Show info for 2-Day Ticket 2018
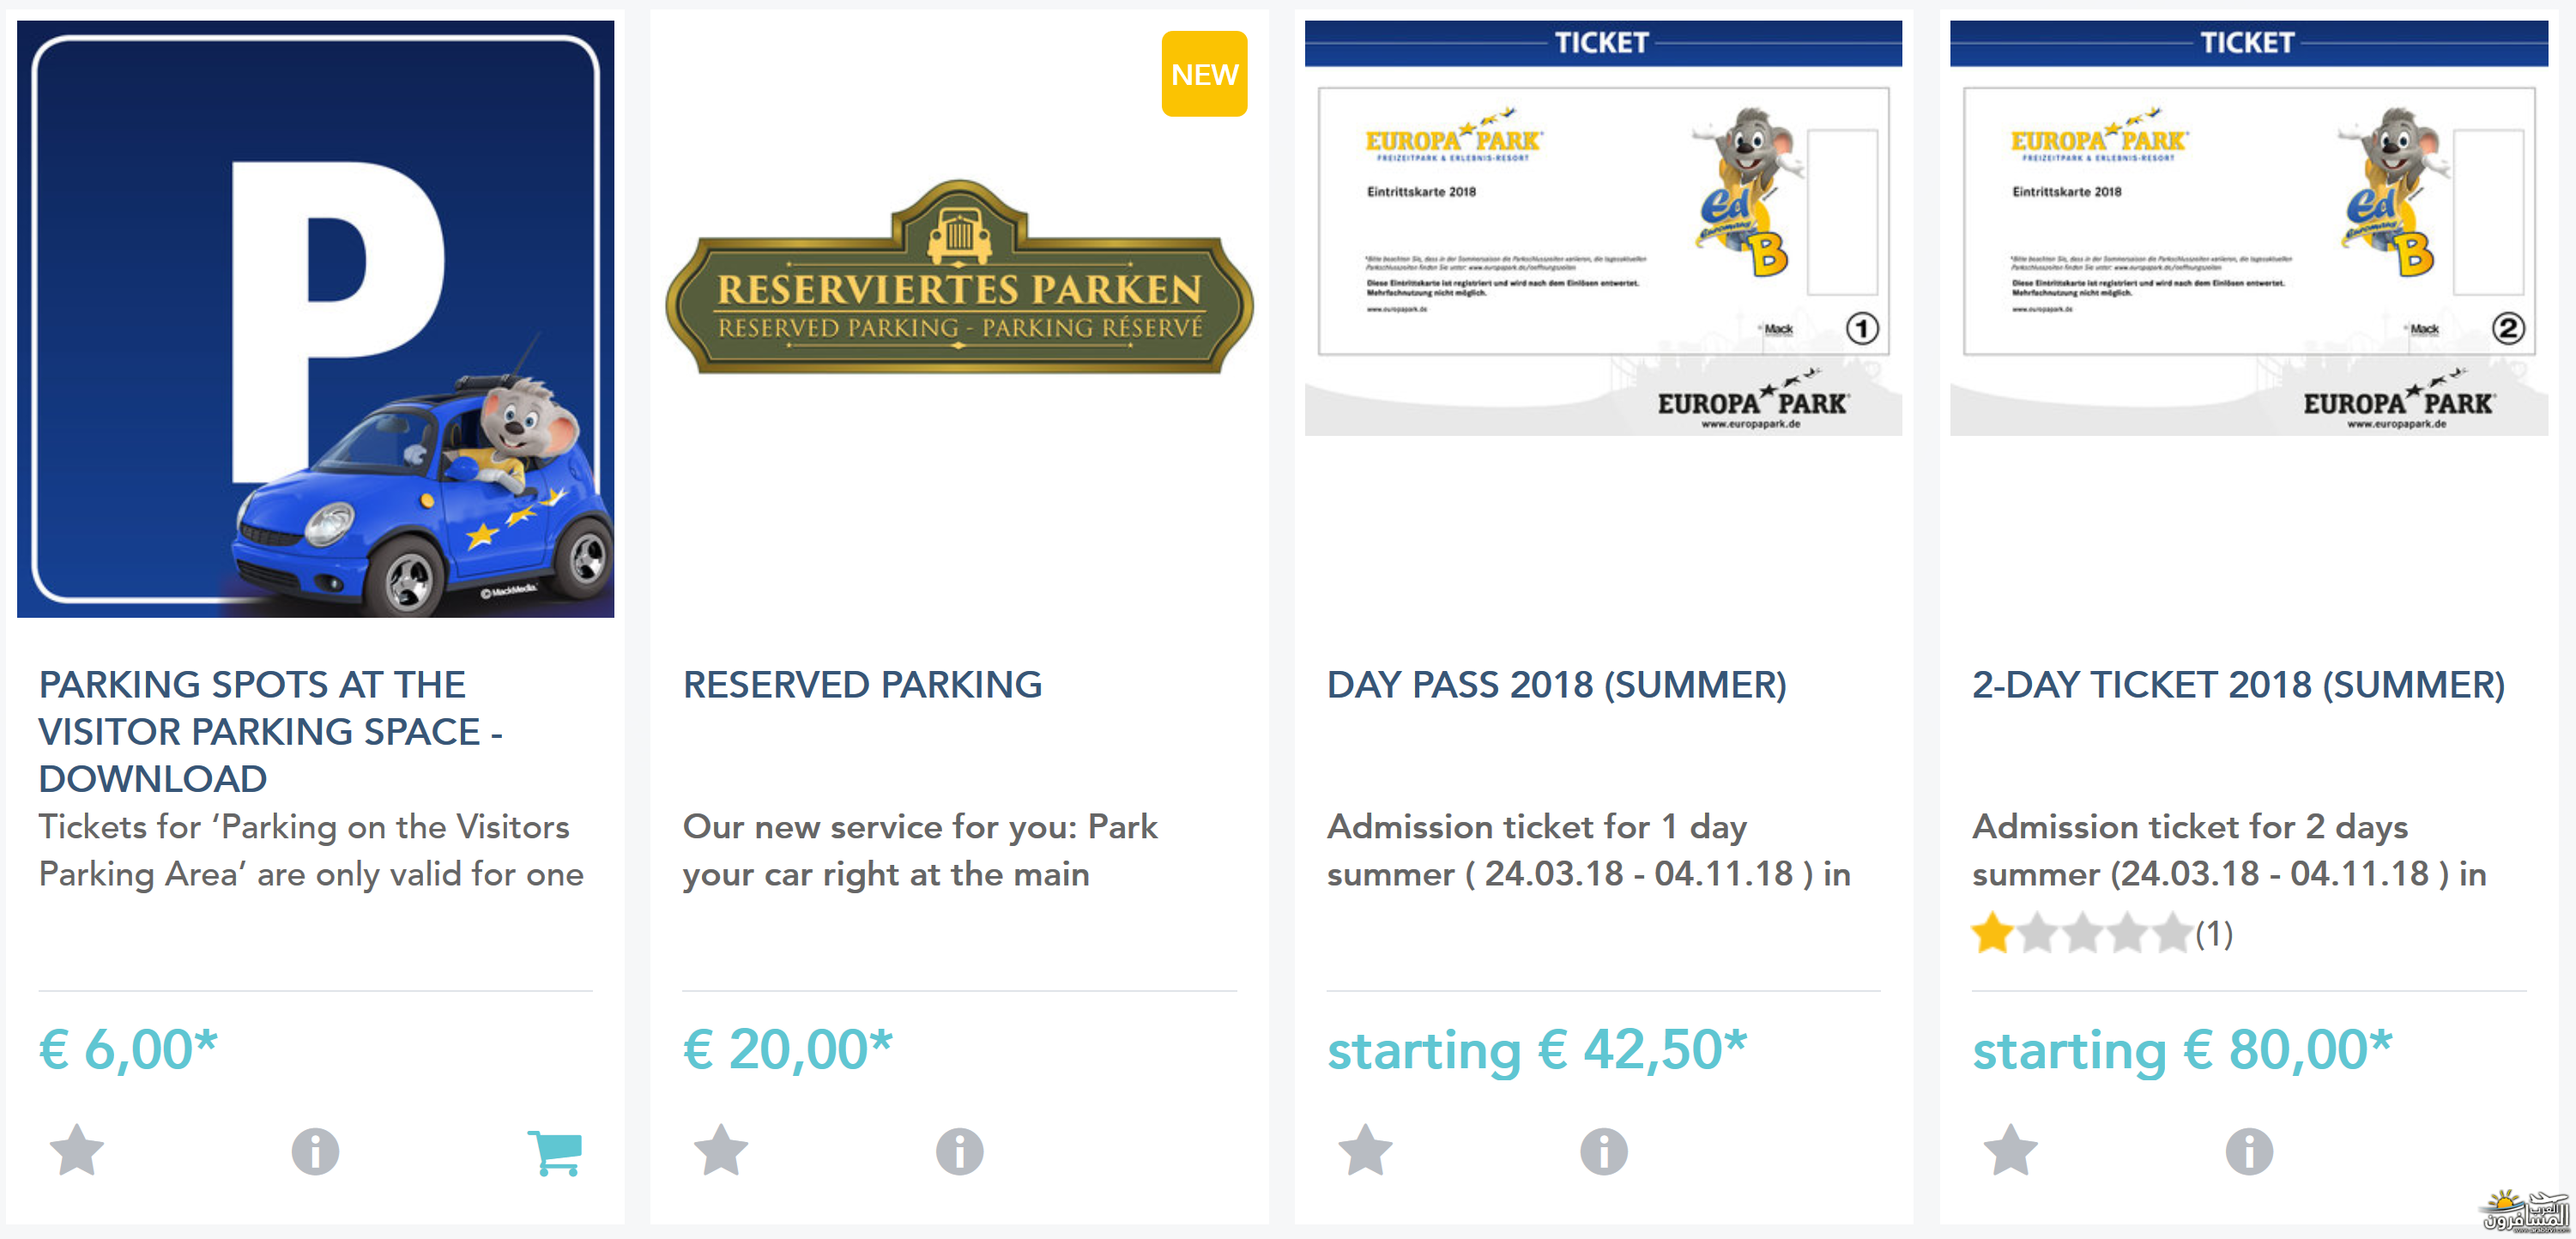This screenshot has height=1239, width=2576. (x=2249, y=1151)
